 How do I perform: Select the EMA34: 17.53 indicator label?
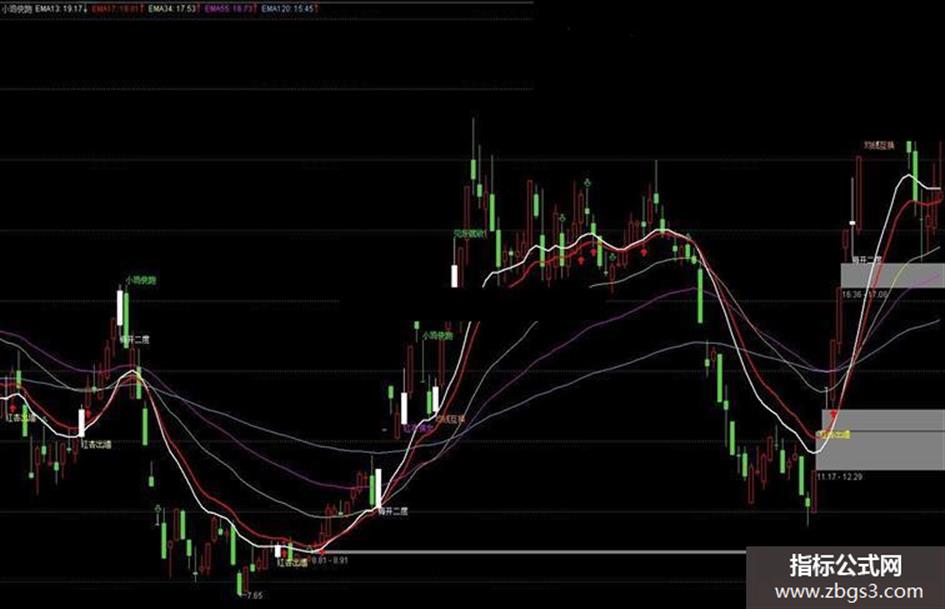174,9
